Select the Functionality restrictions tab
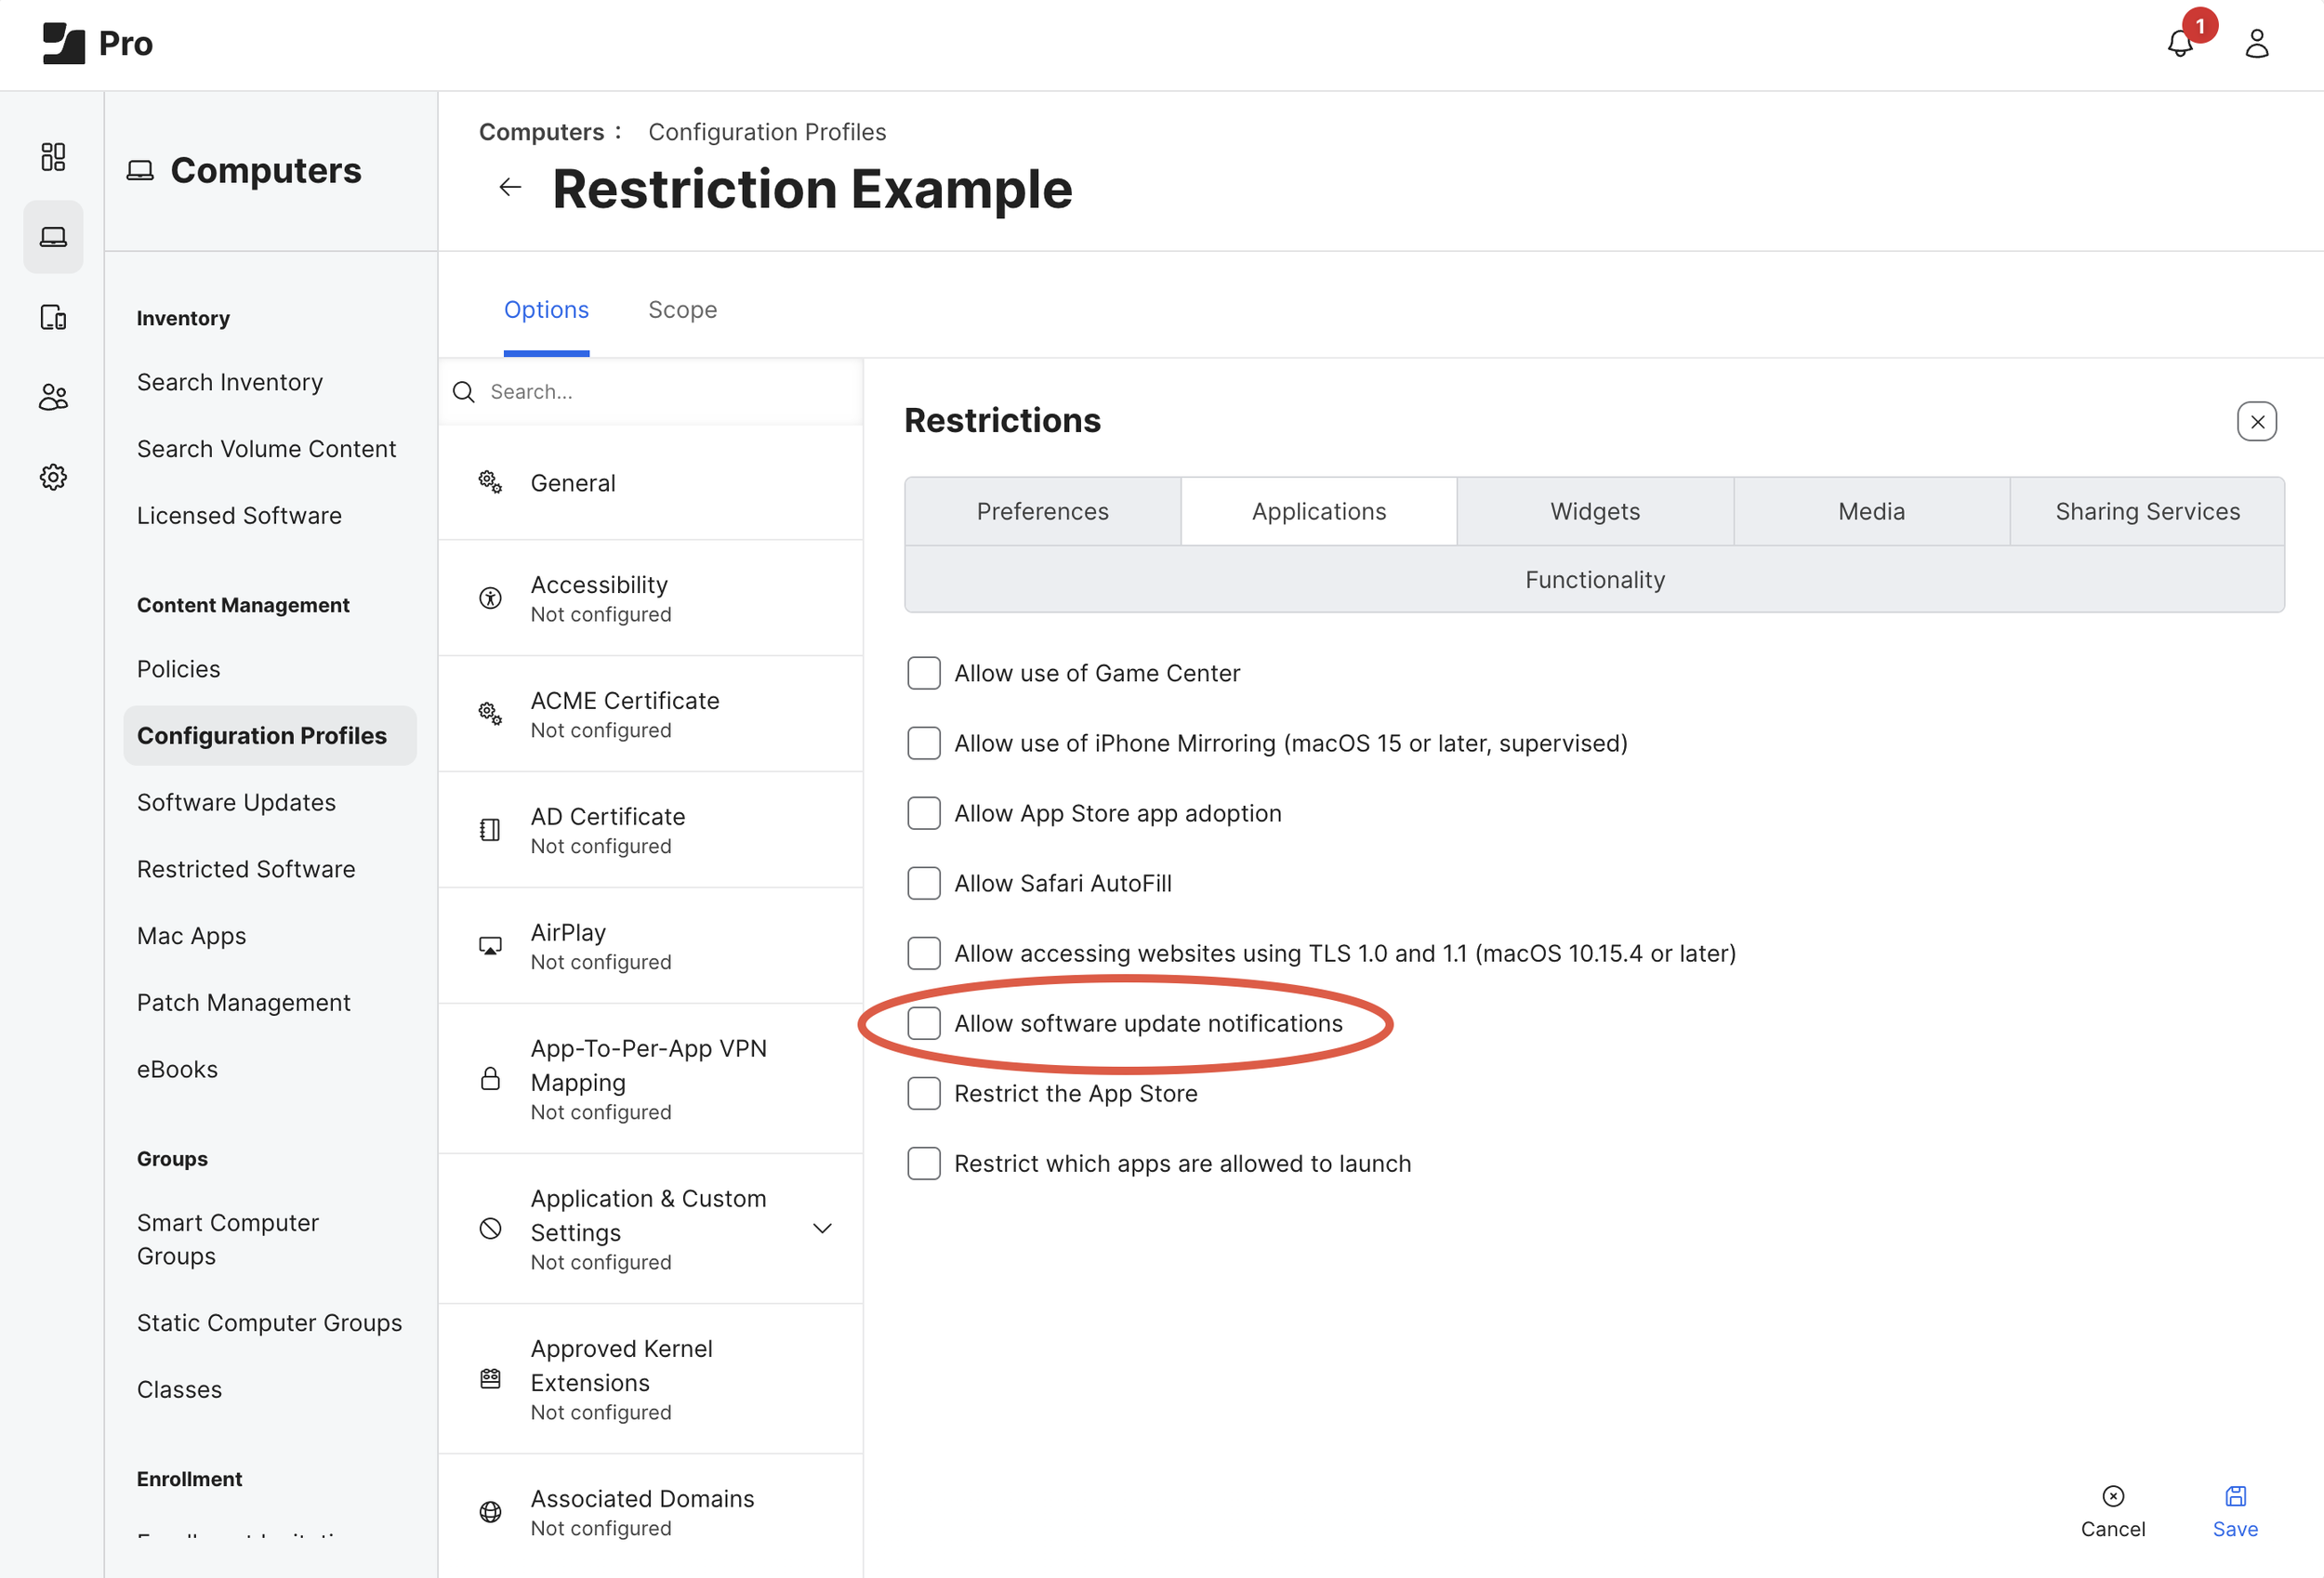Viewport: 2324px width, 1578px height. coord(1594,580)
